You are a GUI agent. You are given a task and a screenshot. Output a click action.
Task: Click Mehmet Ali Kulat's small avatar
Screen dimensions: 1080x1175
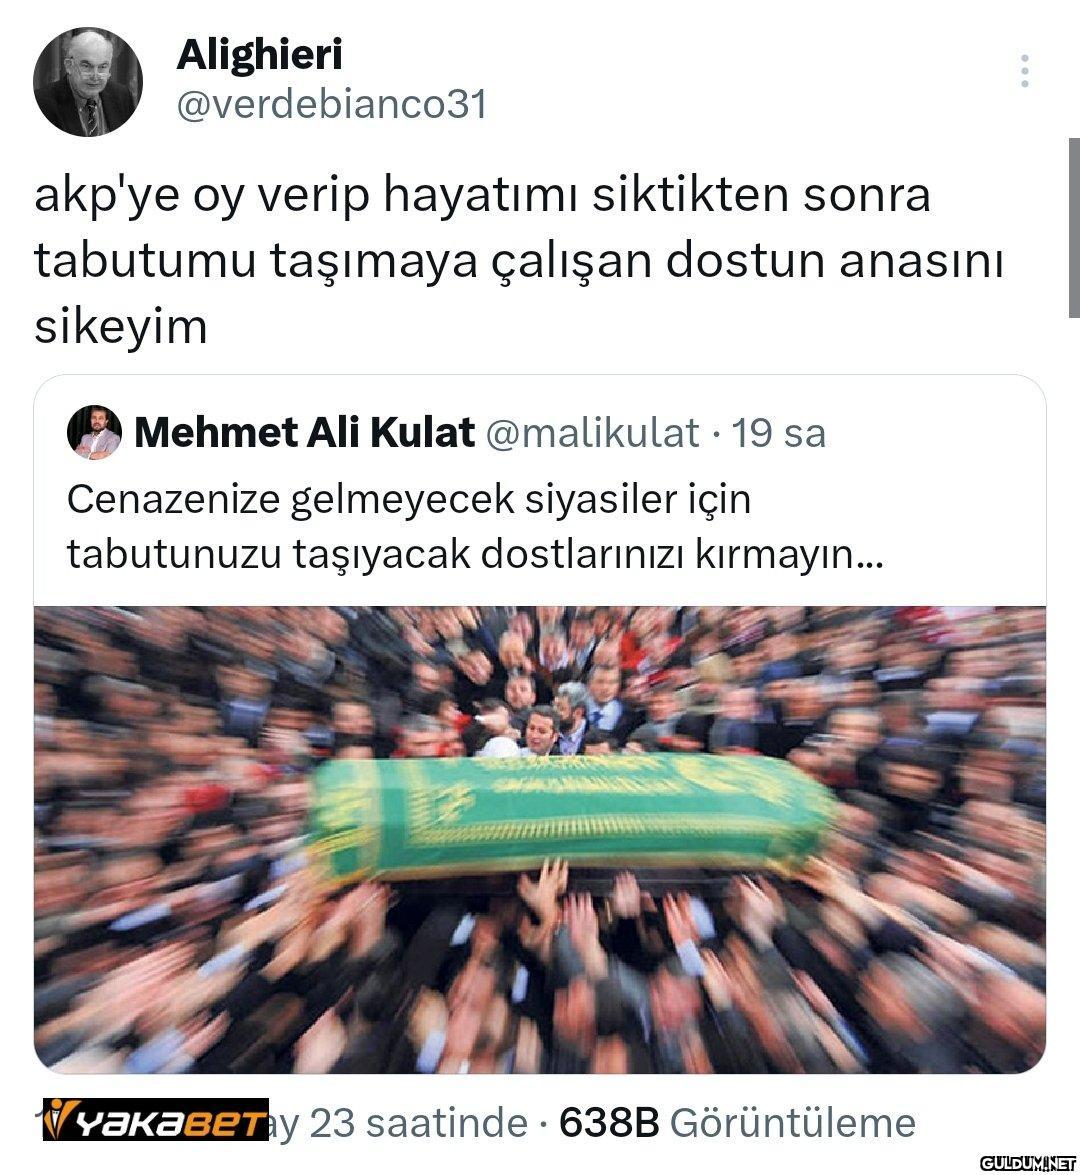coord(94,432)
